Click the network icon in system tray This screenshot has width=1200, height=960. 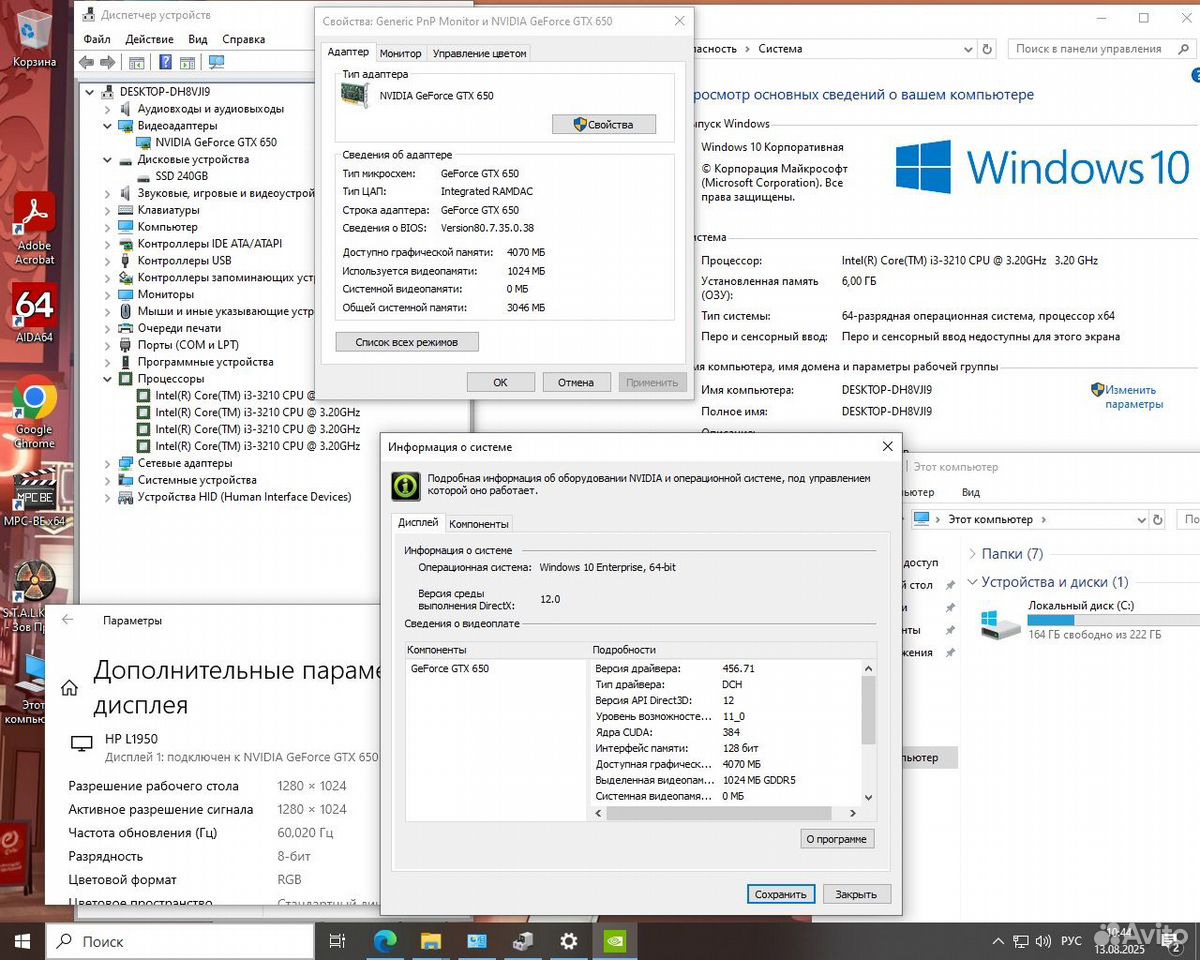[1021, 941]
